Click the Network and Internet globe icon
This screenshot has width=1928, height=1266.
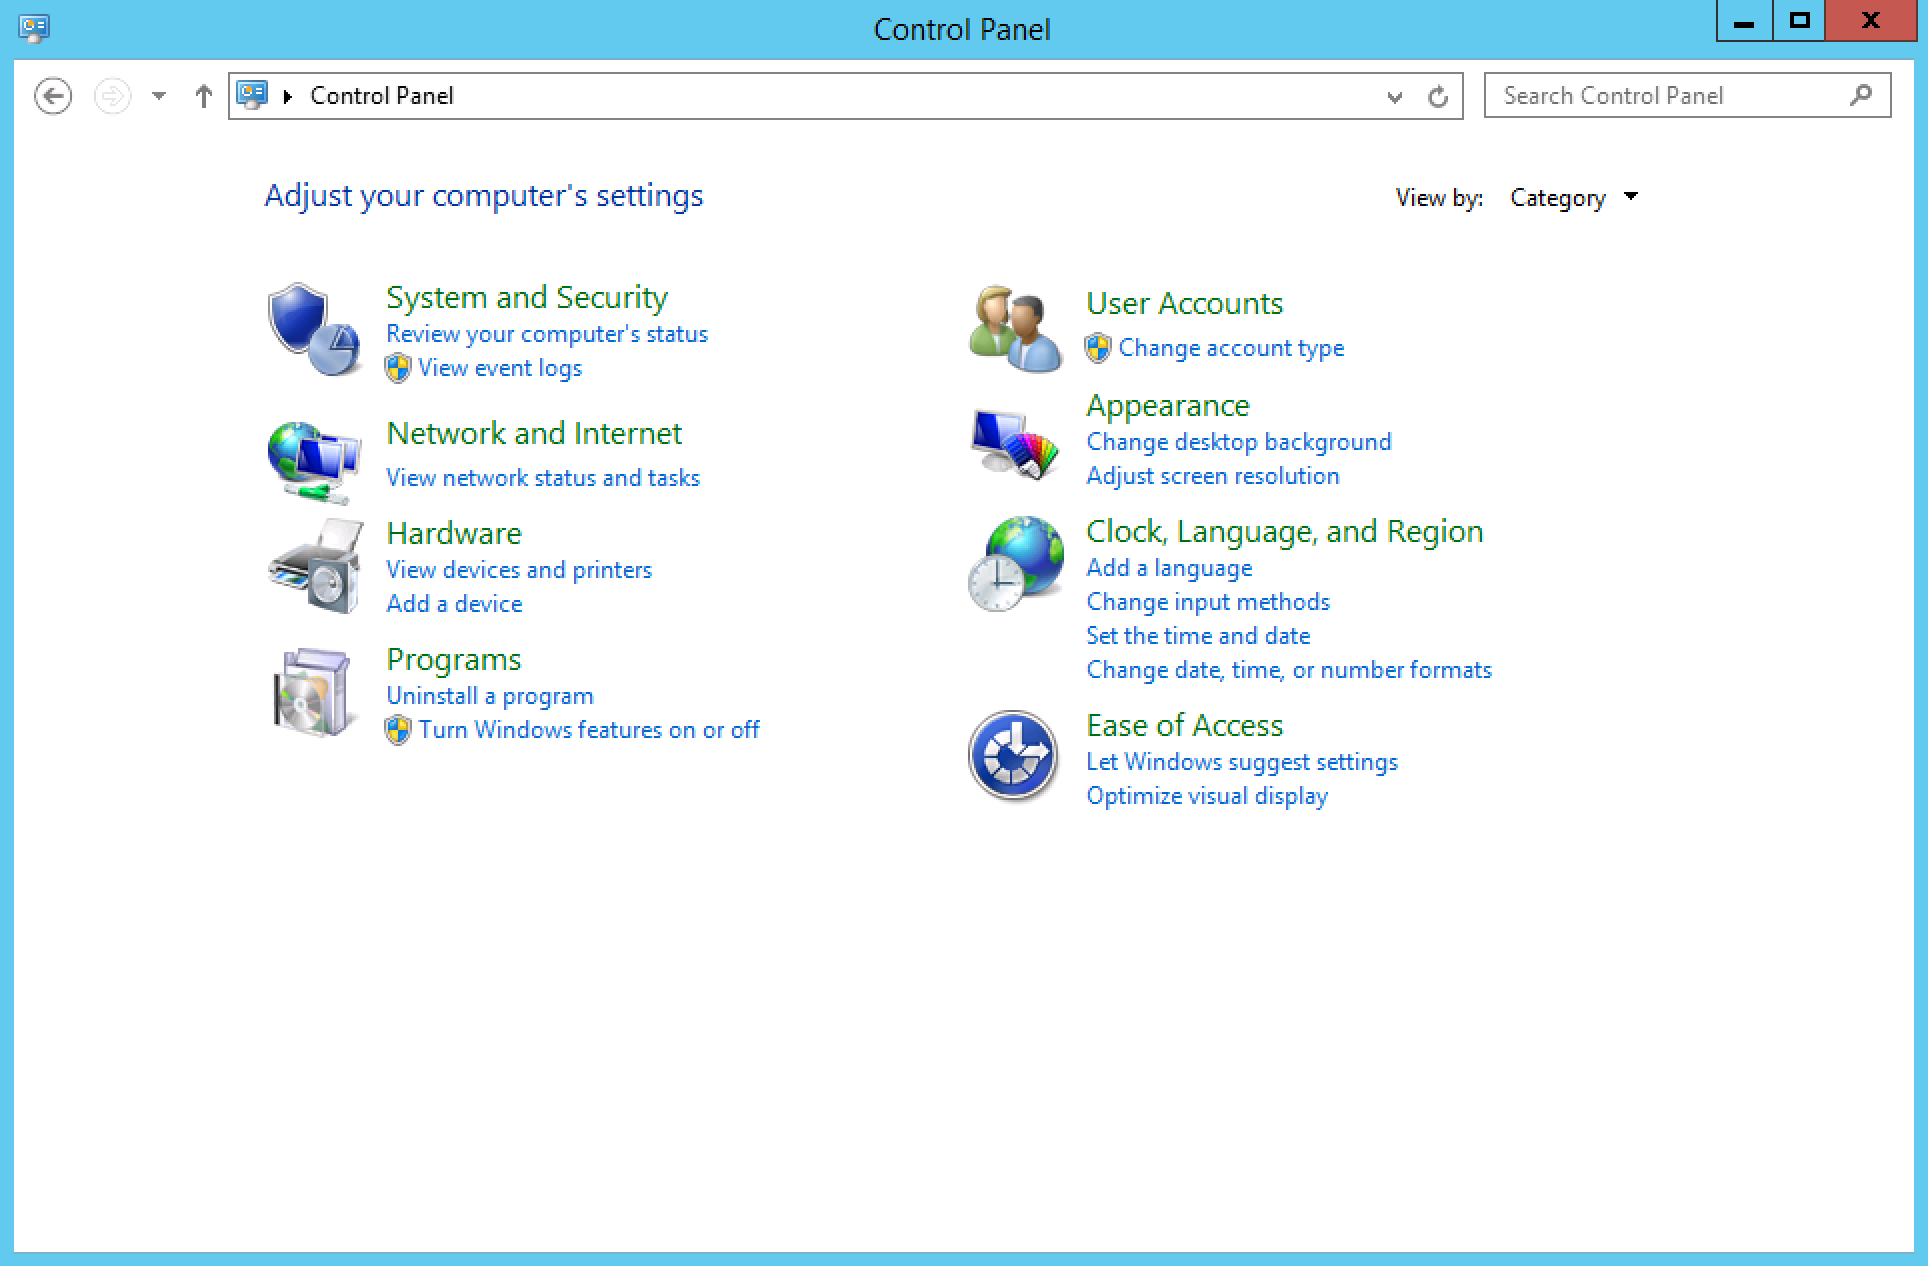point(313,460)
